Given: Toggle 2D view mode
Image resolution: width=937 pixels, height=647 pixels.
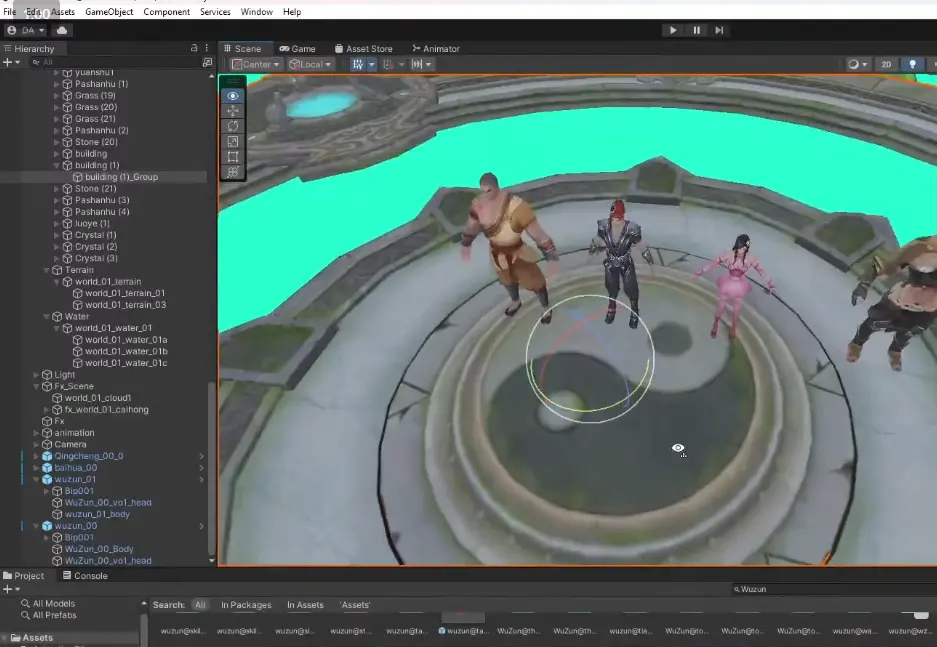Looking at the screenshot, I should 886,65.
